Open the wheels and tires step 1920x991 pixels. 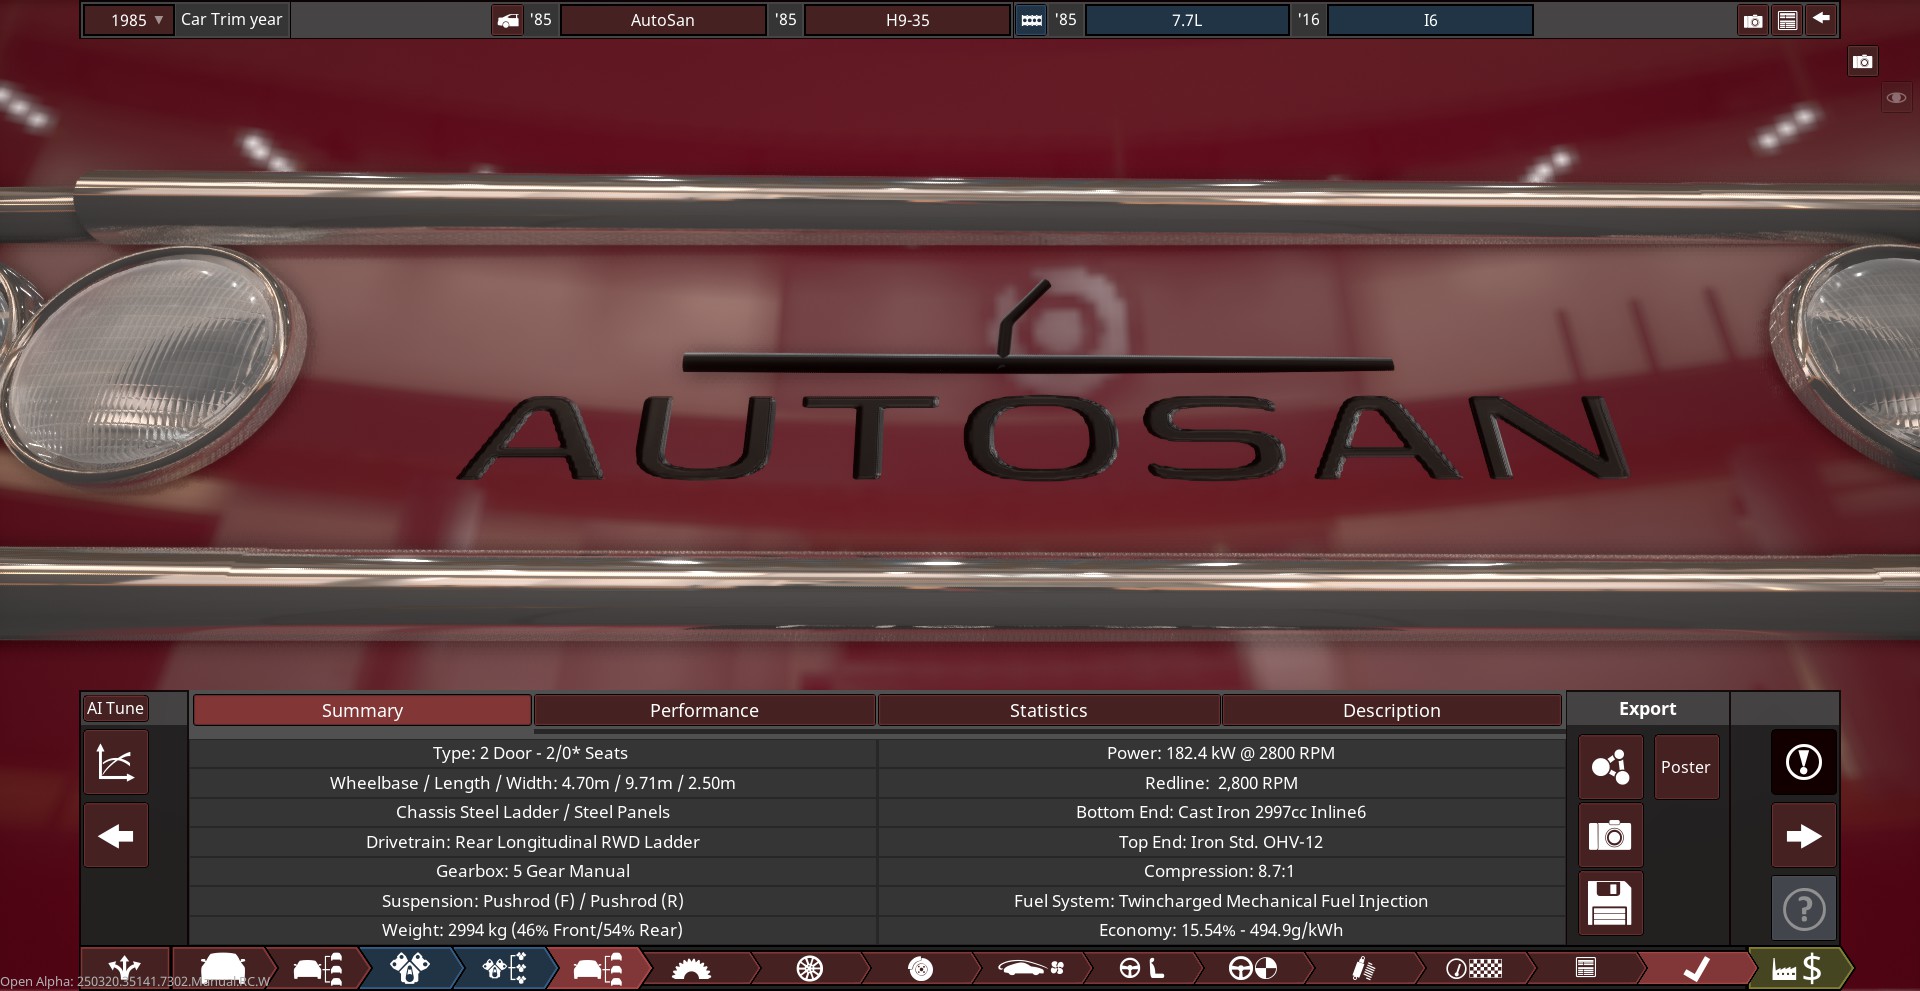(809, 968)
